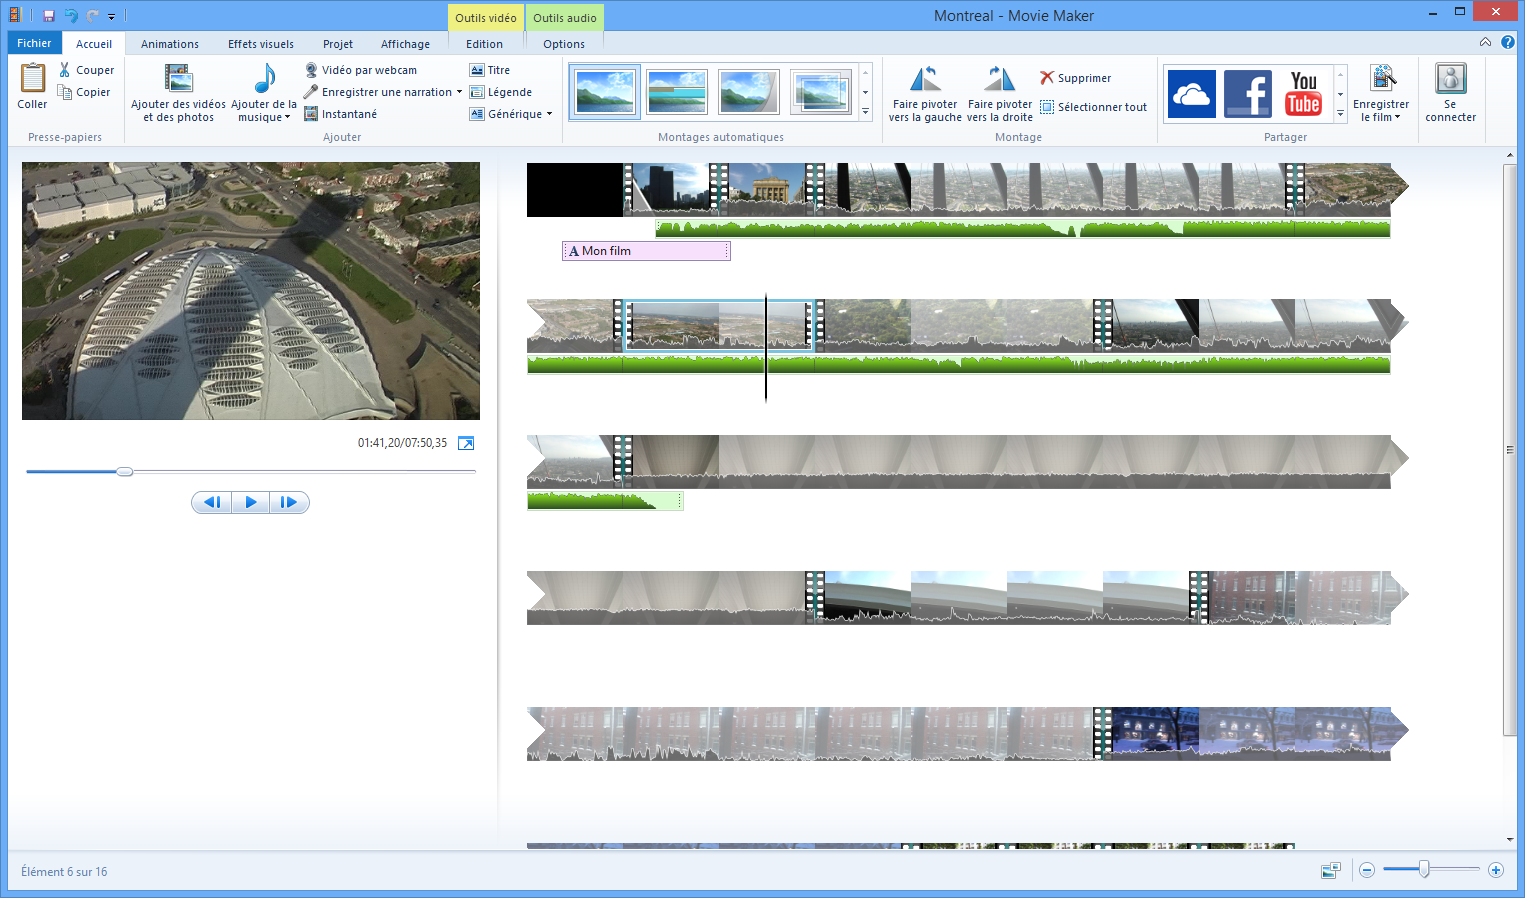
Task: Toggle thumbnail size icon in status bar
Action: tap(1330, 871)
